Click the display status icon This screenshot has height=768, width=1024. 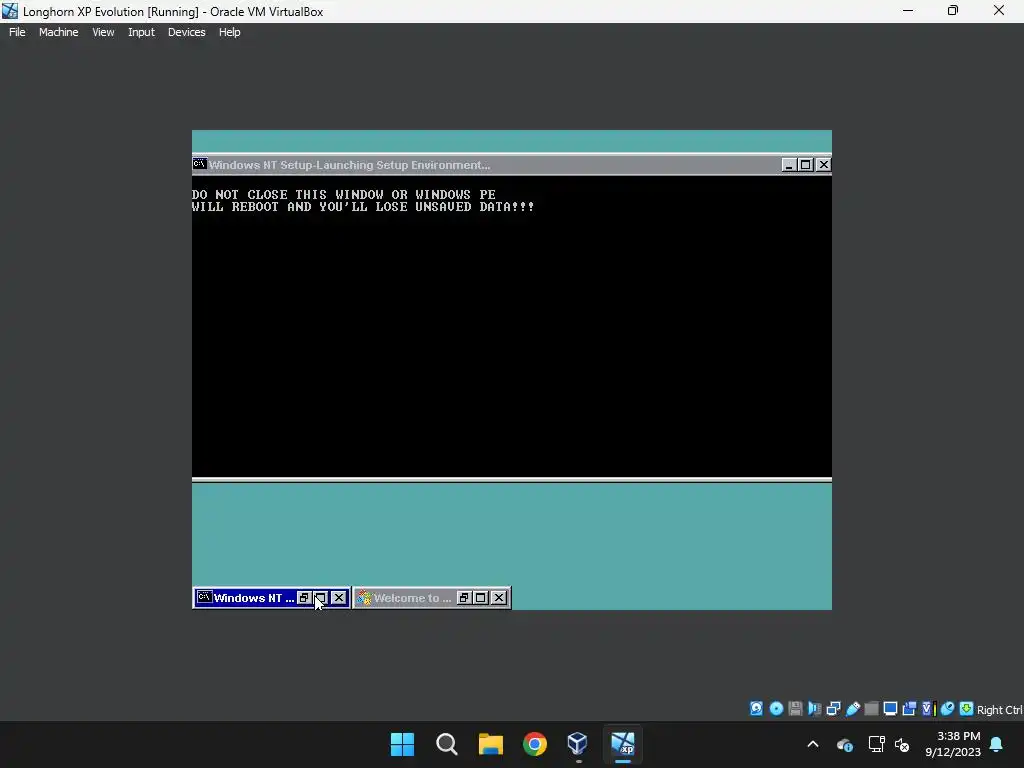coord(890,709)
